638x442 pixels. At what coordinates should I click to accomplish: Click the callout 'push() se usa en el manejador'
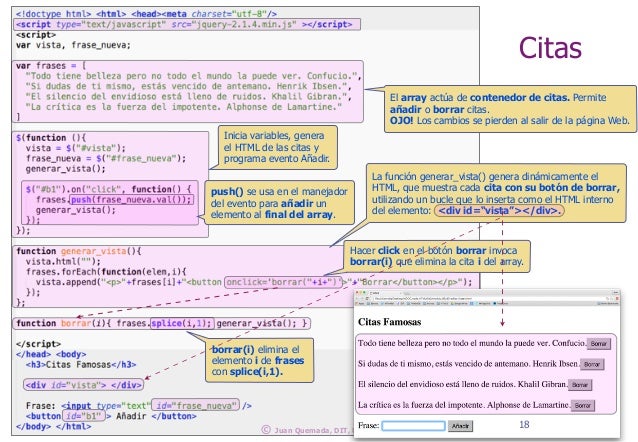pyautogui.click(x=279, y=203)
